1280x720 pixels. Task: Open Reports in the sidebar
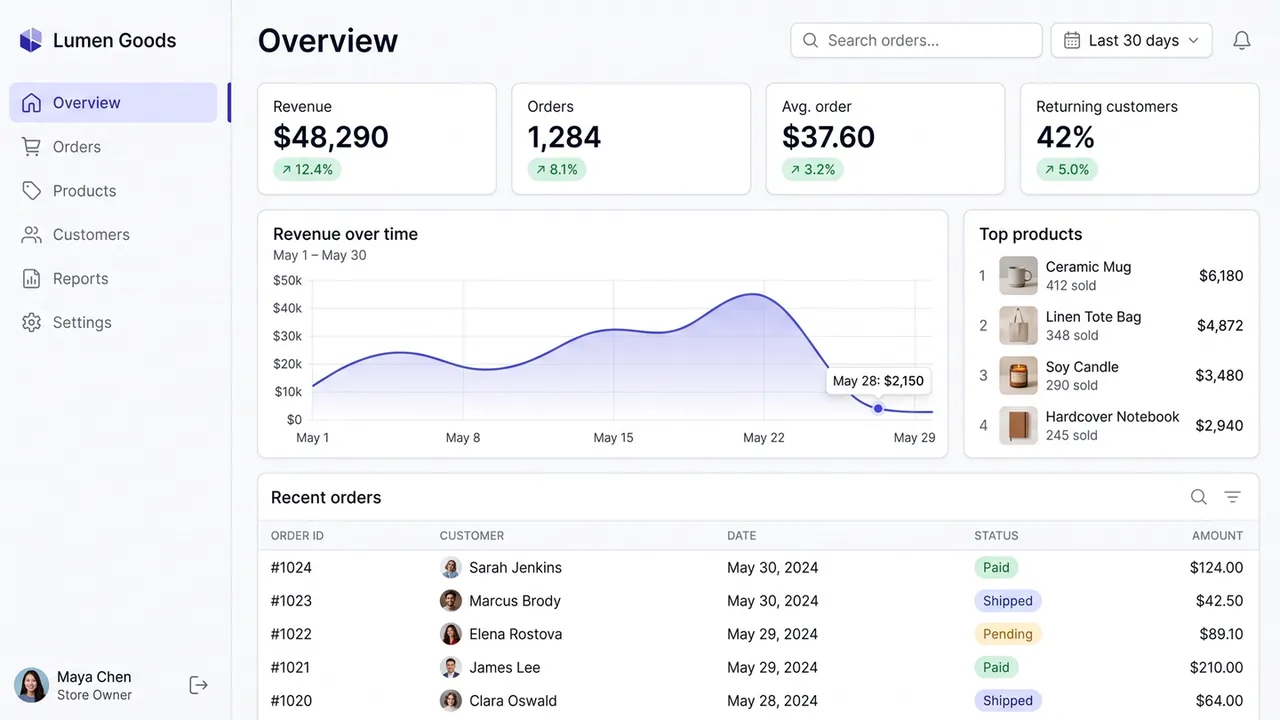[x=113, y=279]
